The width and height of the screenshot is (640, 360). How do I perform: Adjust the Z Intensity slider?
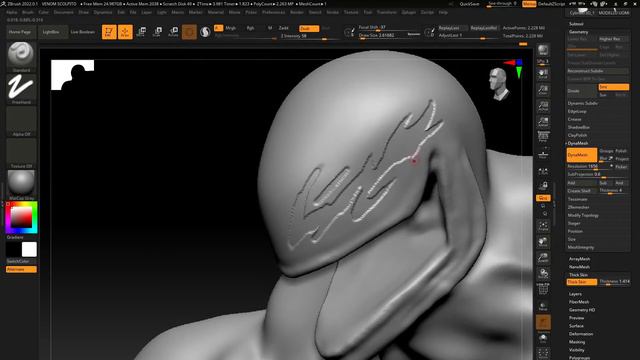309,36
